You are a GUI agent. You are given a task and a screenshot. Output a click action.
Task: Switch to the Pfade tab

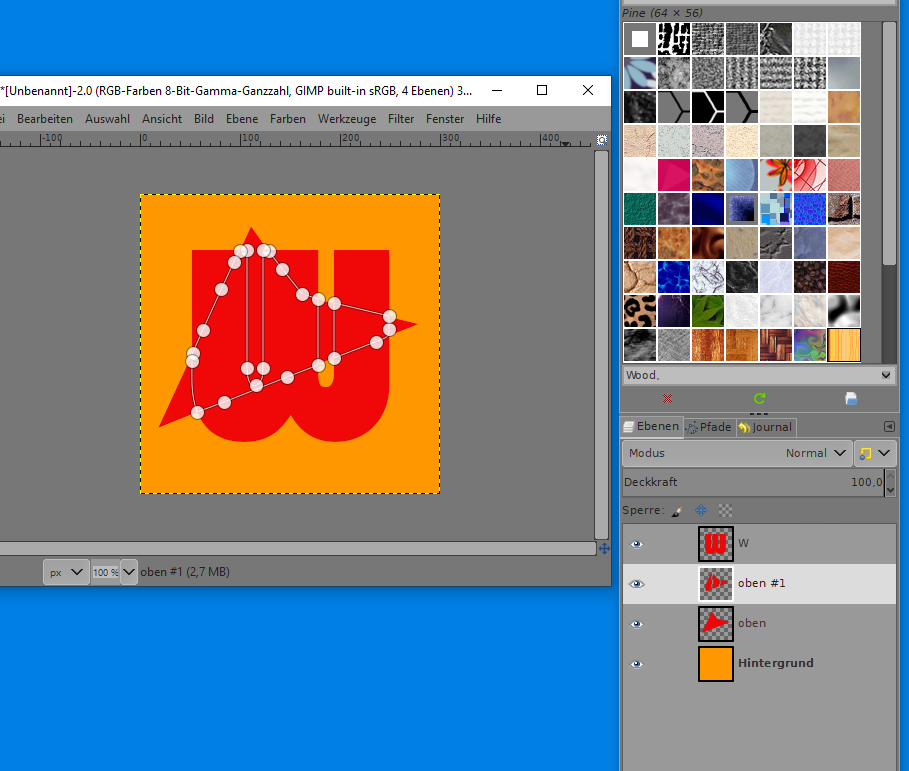(709, 427)
